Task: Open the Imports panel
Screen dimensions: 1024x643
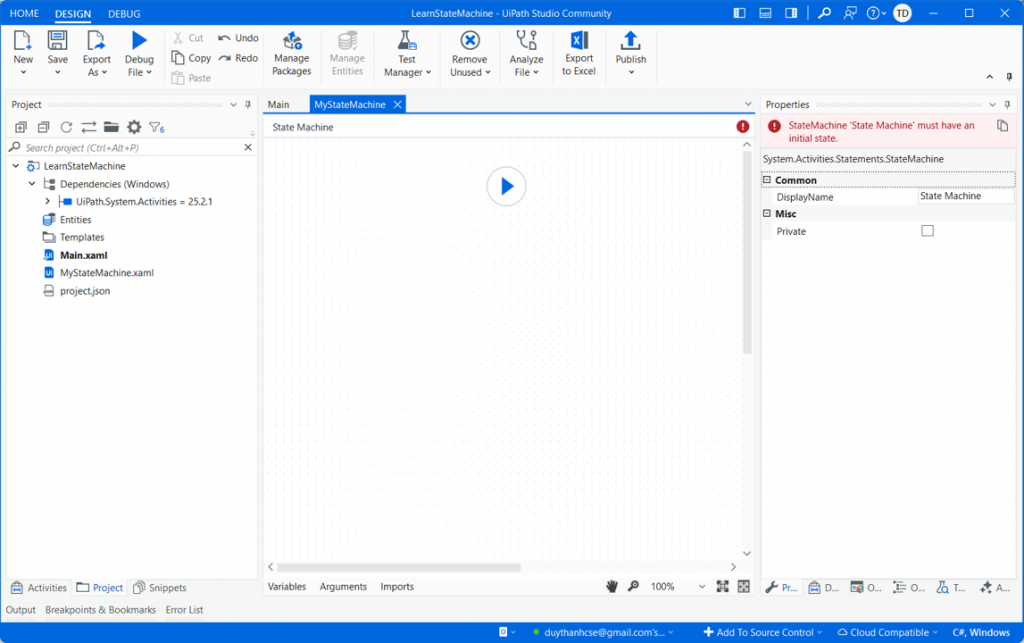Action: tap(397, 586)
